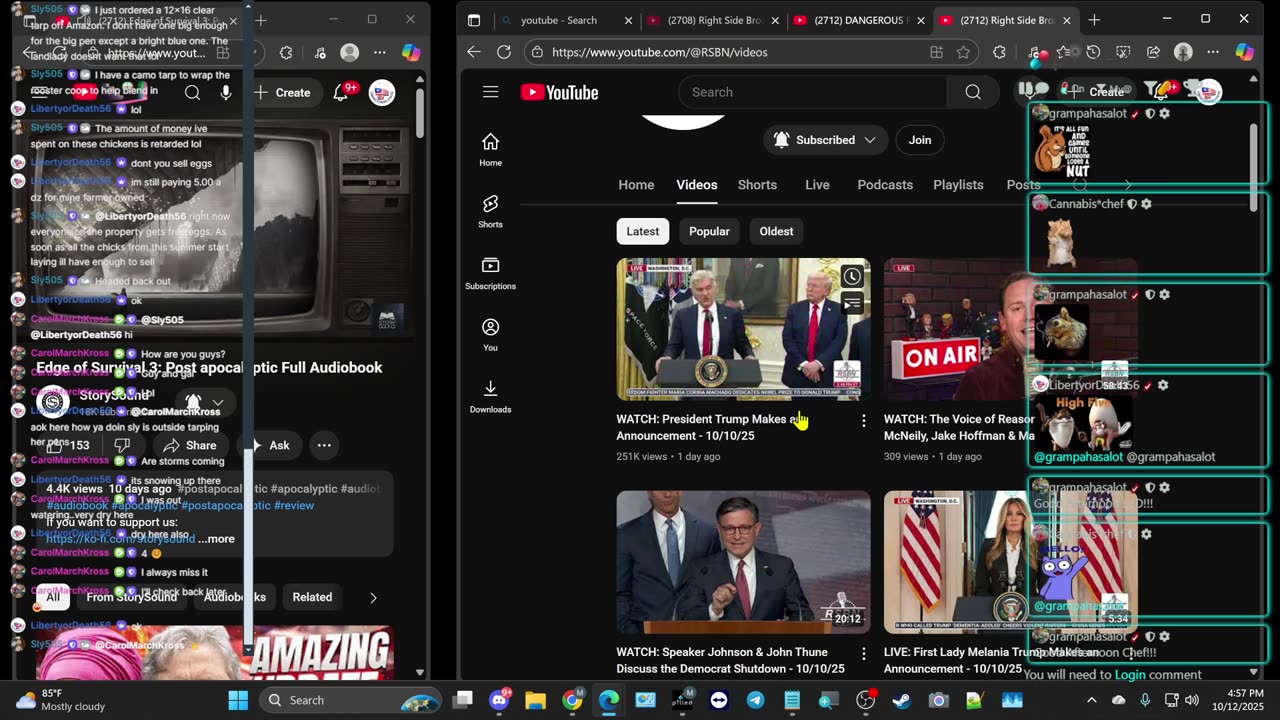Switch to the 'youtube - Search' browser tab
Image resolution: width=1280 pixels, height=720 pixels.
pos(565,20)
